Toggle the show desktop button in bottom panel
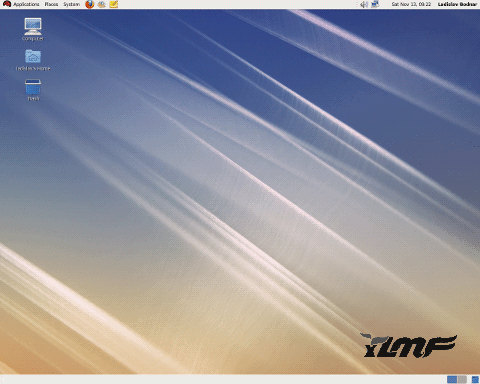 pos(2,379)
